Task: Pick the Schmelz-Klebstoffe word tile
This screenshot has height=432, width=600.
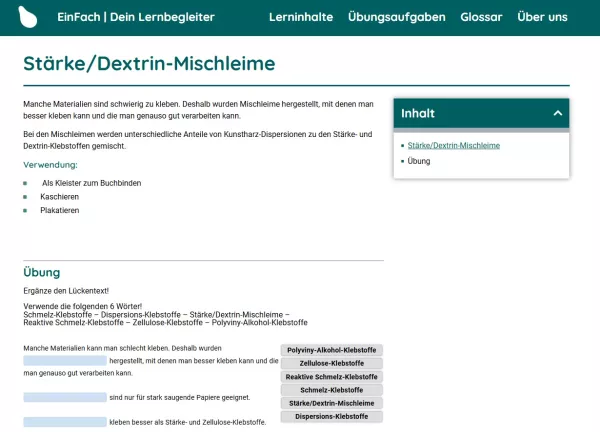Action: [331, 390]
